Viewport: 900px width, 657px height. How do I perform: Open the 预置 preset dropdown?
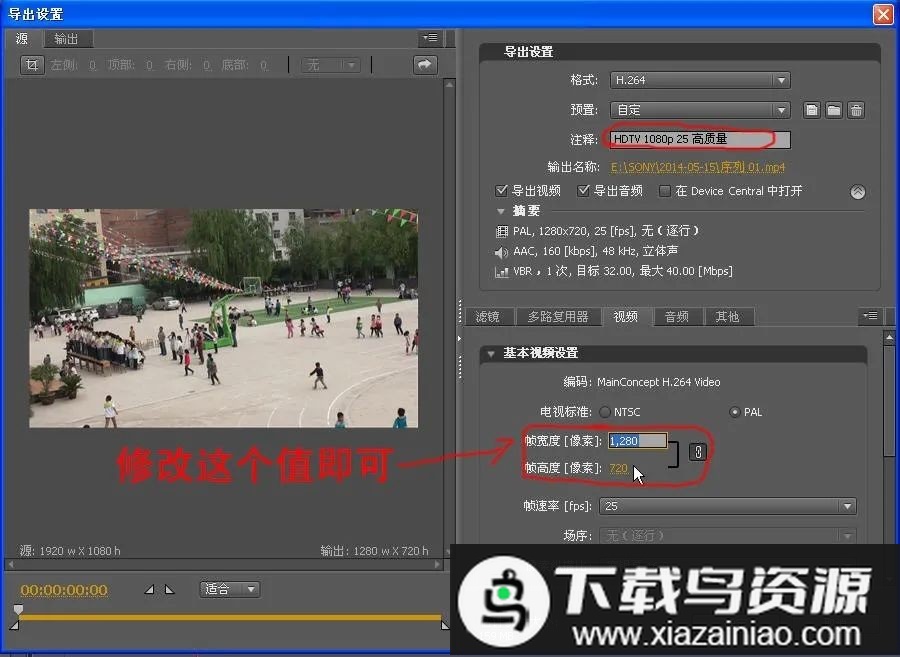[700, 110]
